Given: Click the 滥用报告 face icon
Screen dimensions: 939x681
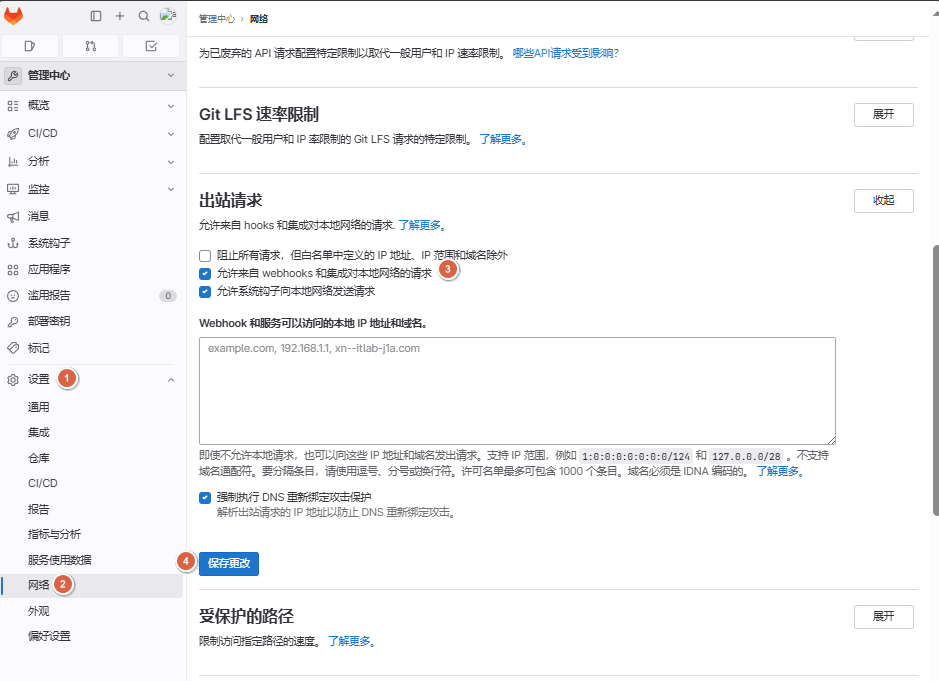Looking at the screenshot, I should (x=13, y=296).
